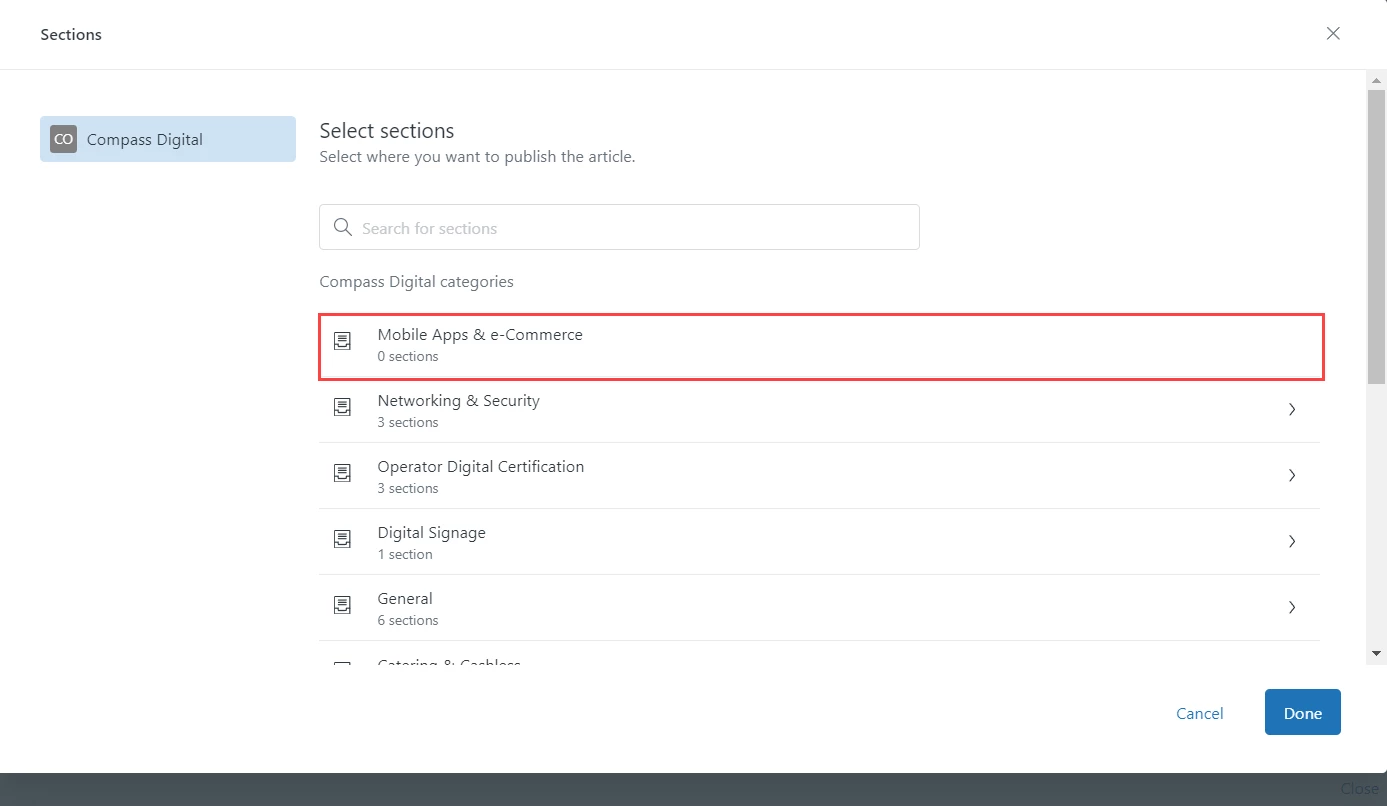The image size is (1387, 806).
Task: Close the Sections dialog with X
Action: 1333,33
